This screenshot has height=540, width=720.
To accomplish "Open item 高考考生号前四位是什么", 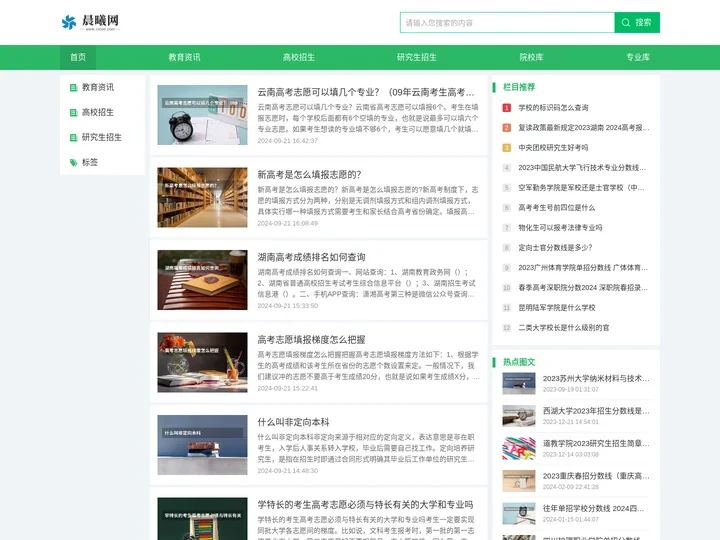I will coord(557,208).
